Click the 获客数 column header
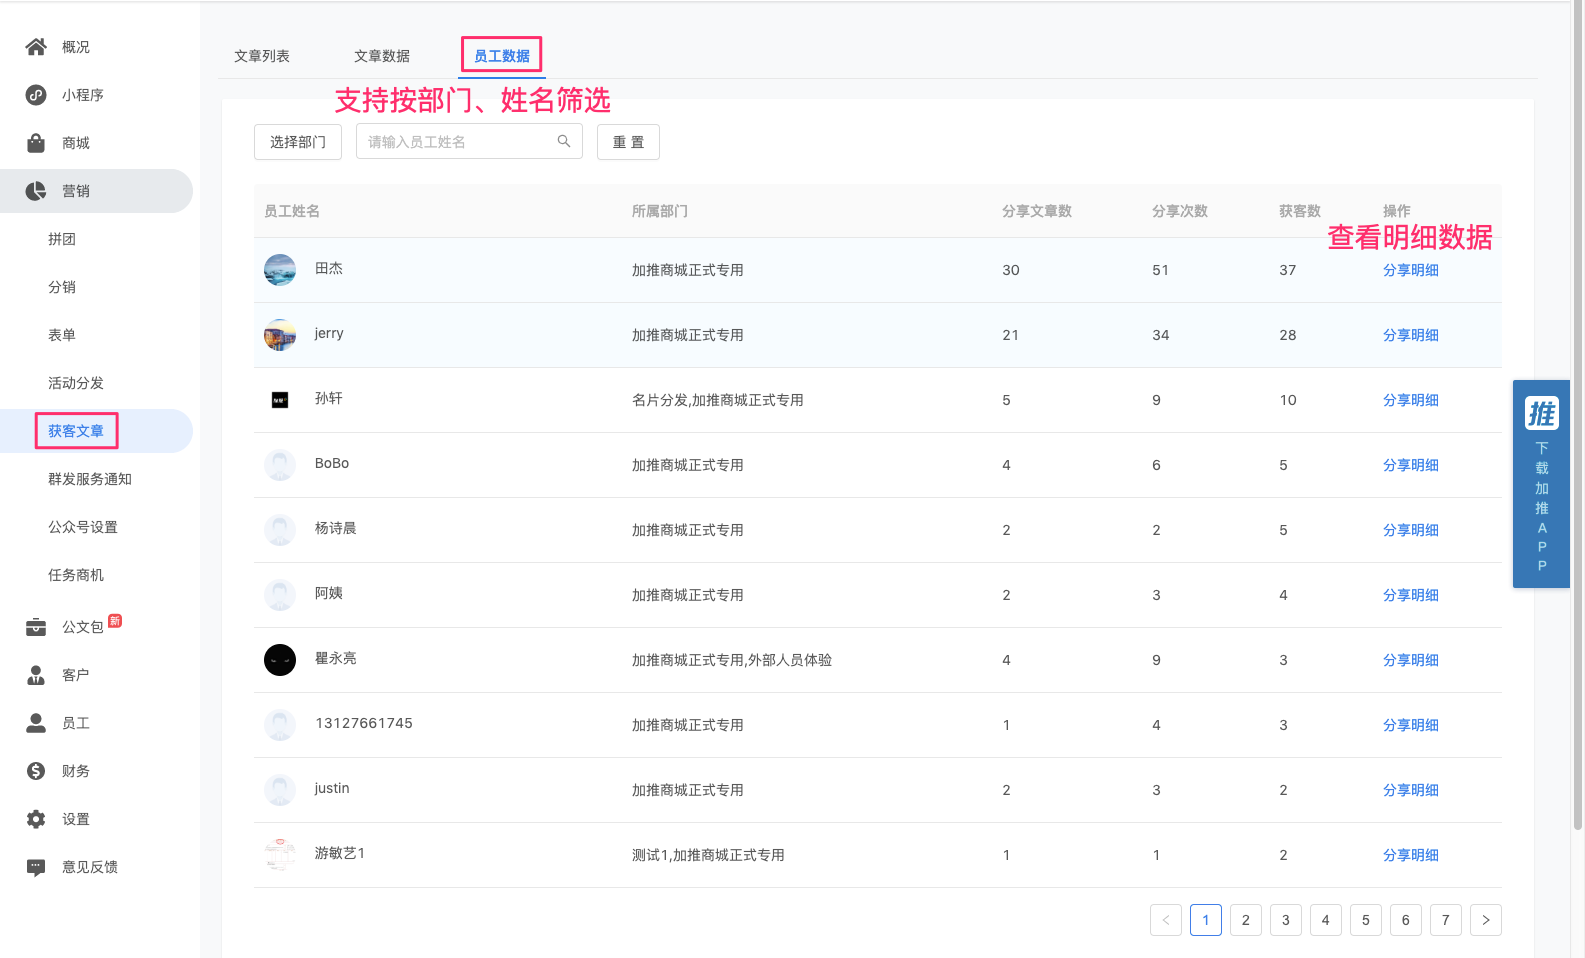Screen dimensions: 1585x958 pyautogui.click(x=1300, y=211)
